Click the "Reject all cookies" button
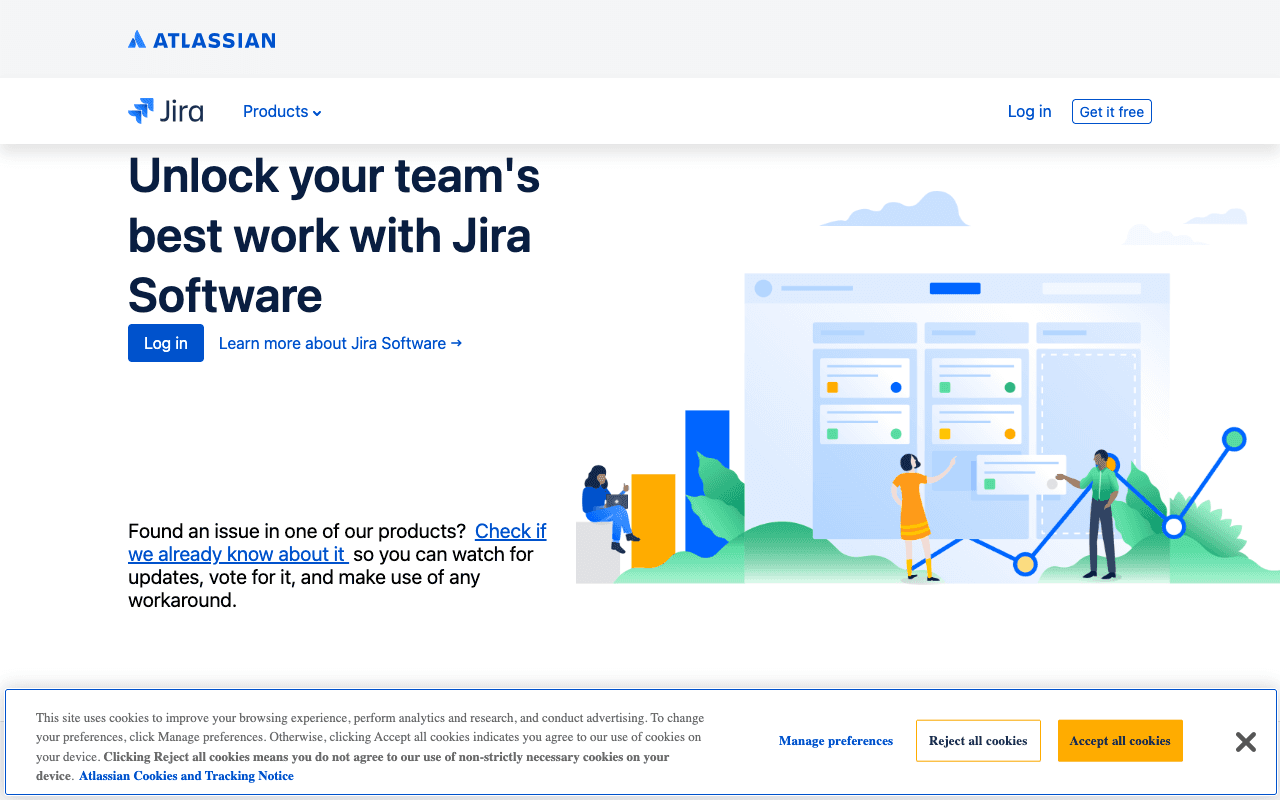The image size is (1280, 800). point(978,740)
